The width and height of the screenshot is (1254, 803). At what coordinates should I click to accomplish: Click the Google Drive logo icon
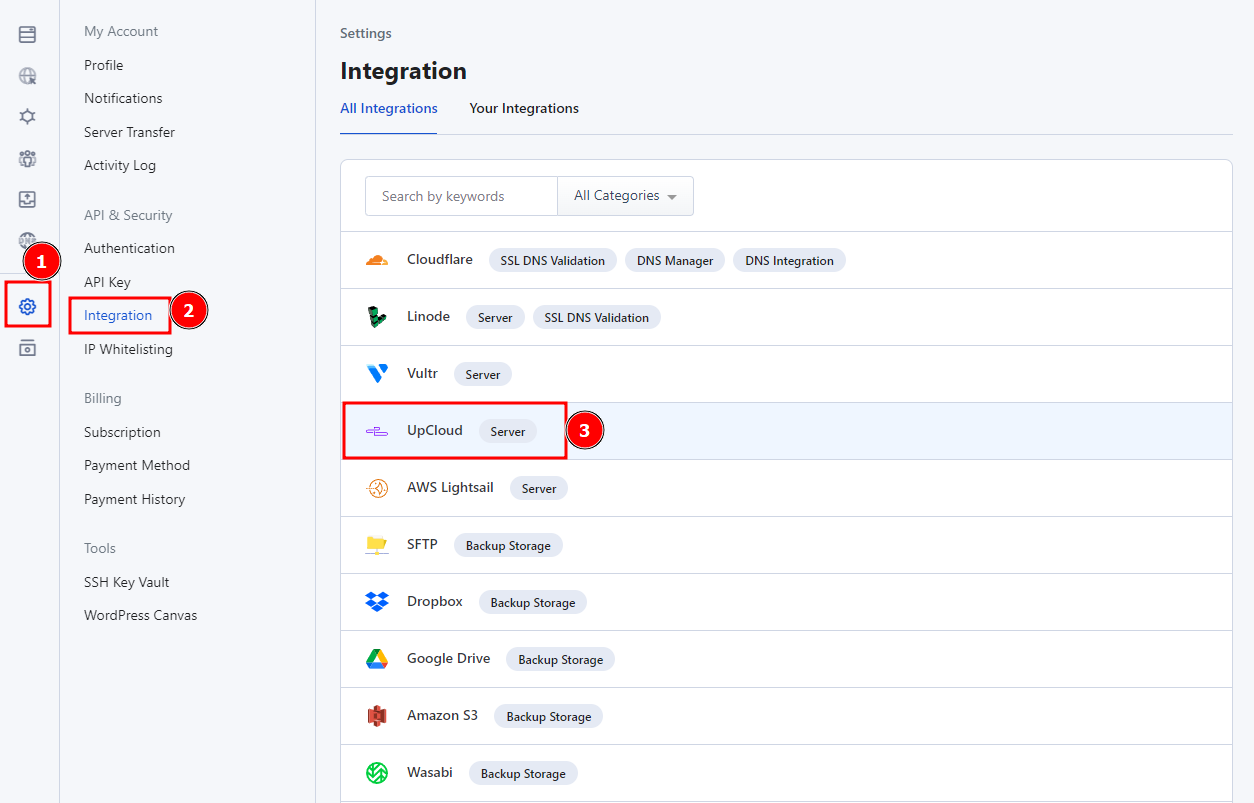point(376,659)
